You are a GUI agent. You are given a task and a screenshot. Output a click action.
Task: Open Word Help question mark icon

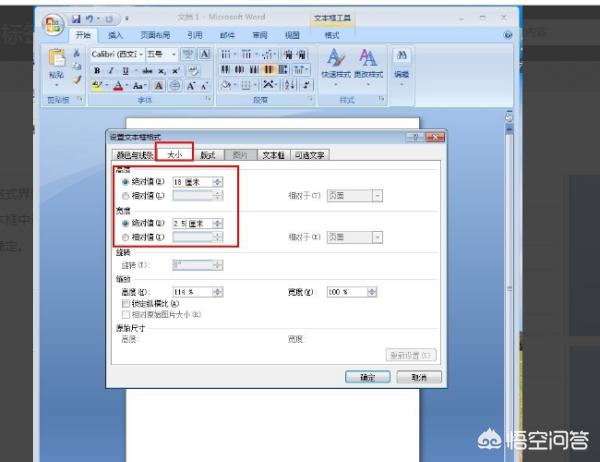click(x=508, y=35)
